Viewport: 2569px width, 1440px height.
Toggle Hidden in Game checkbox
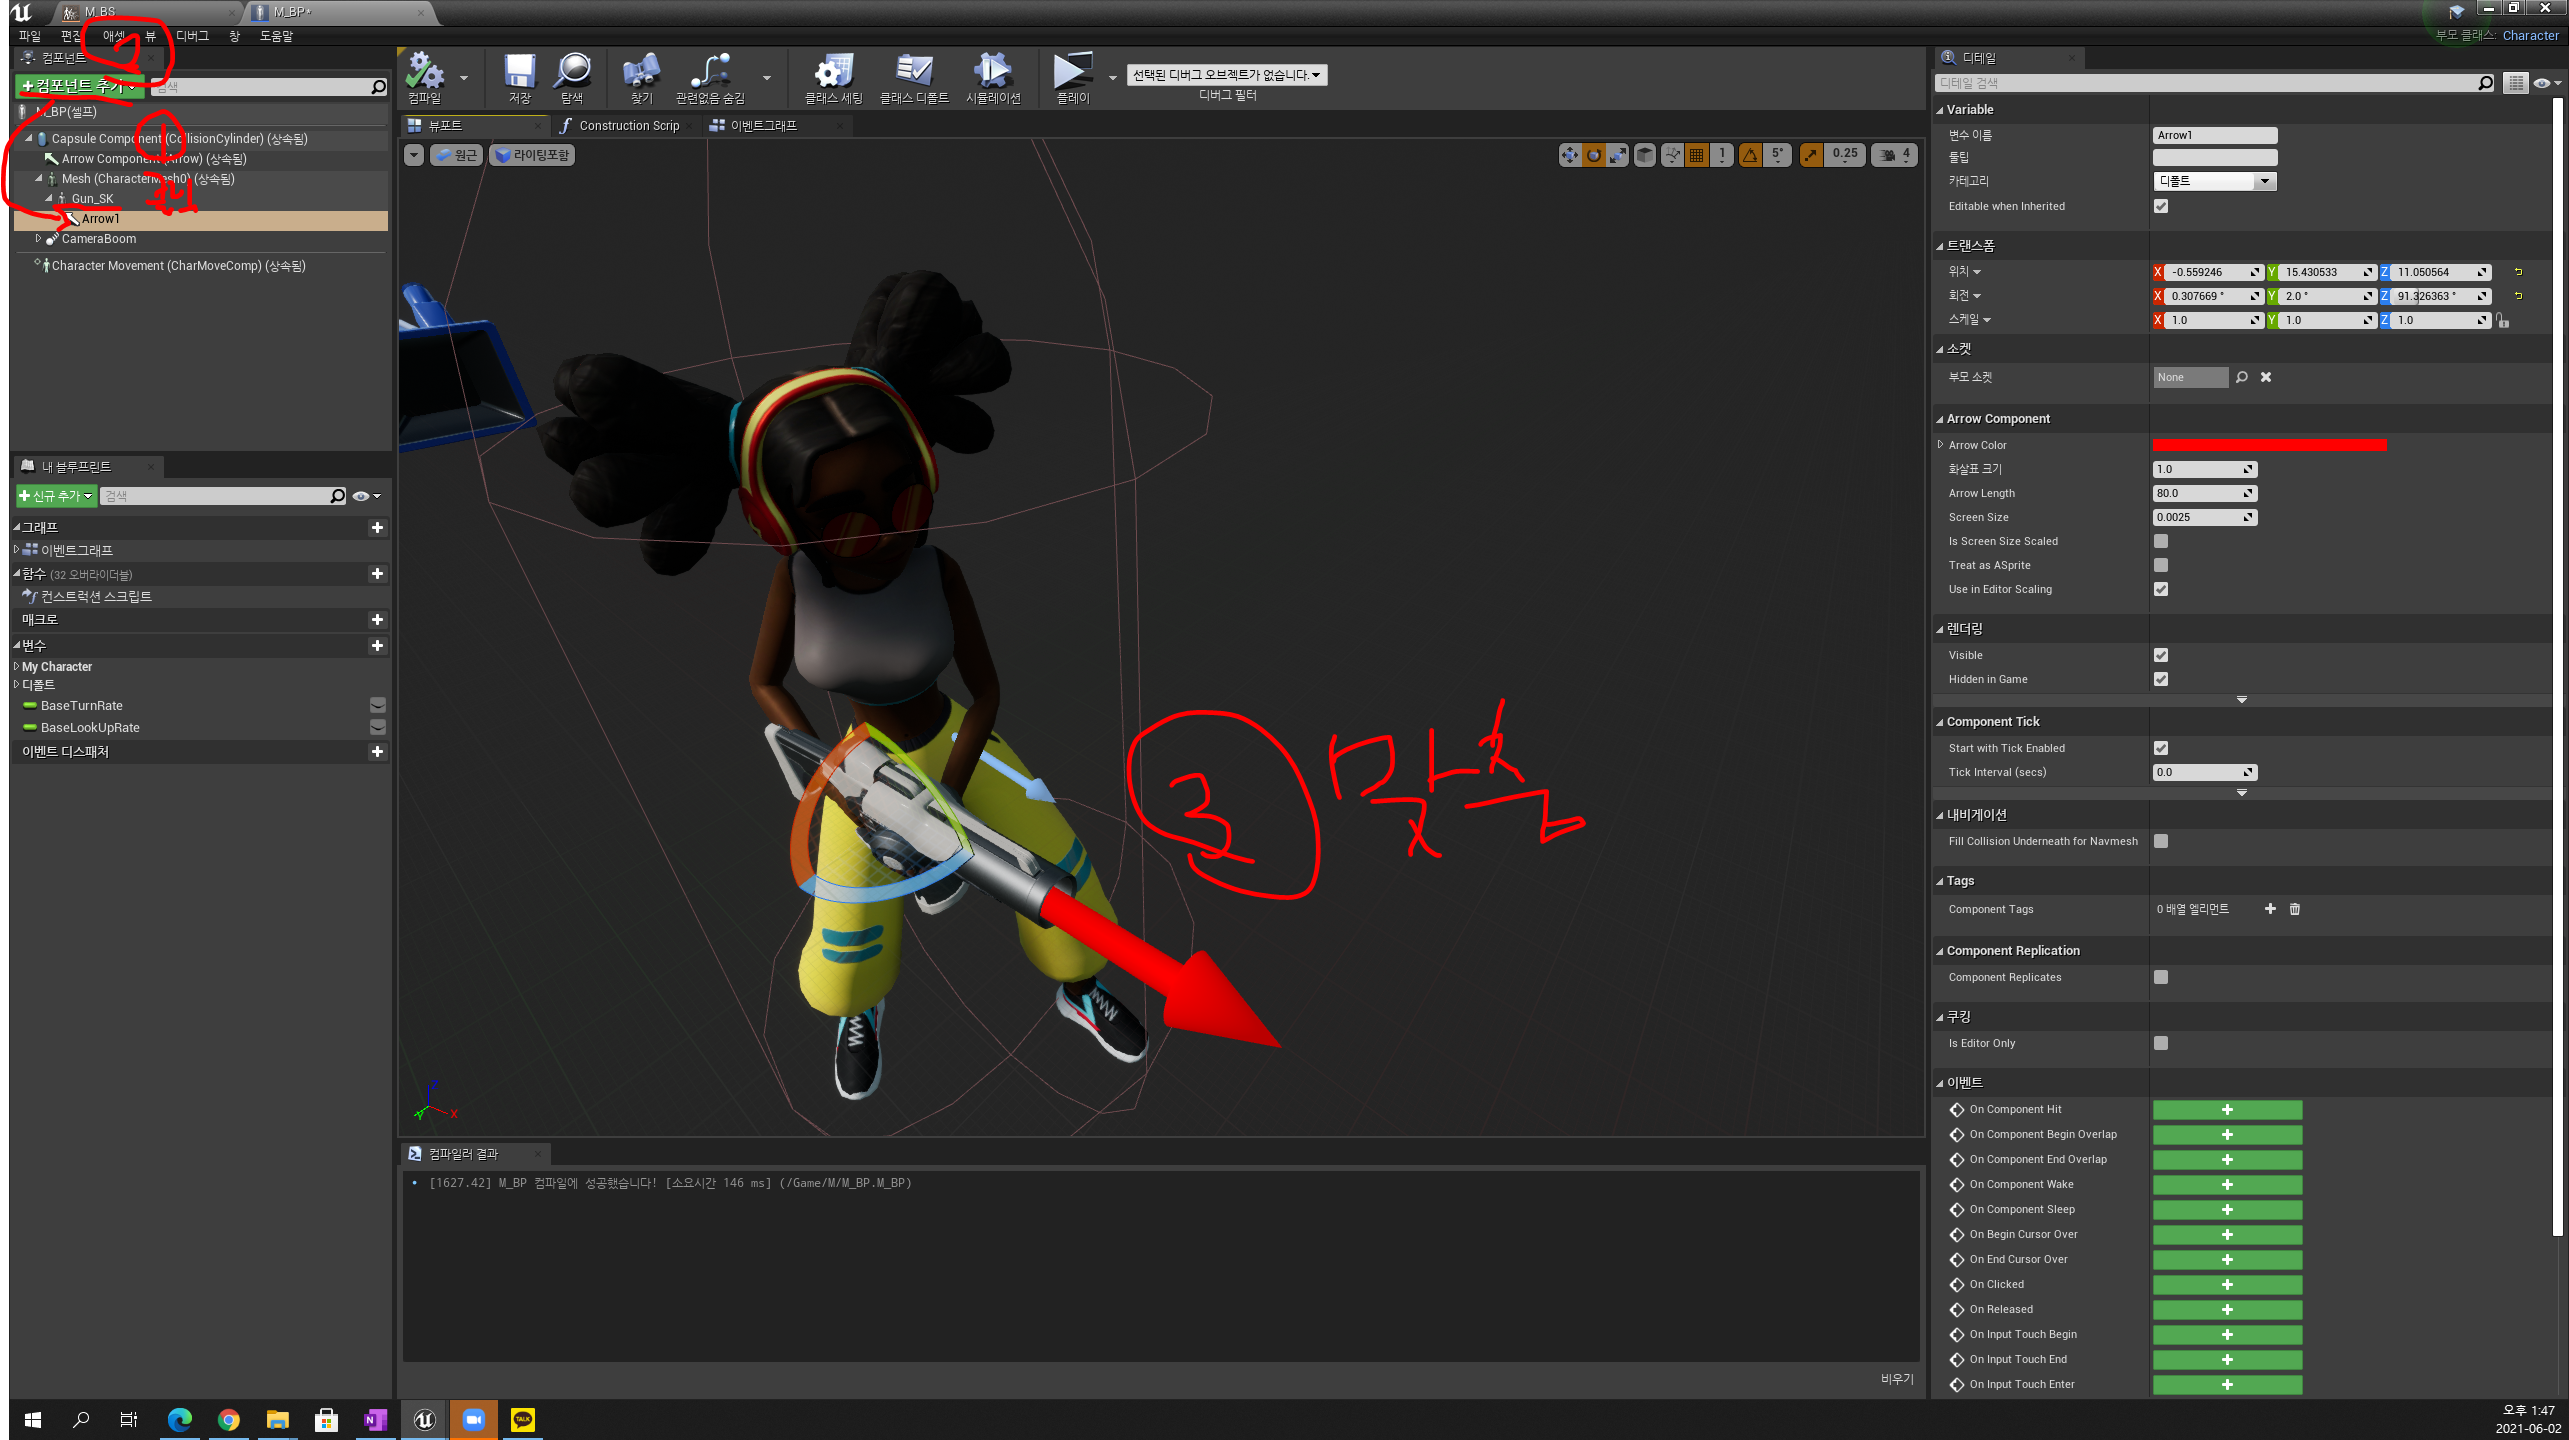click(2161, 679)
